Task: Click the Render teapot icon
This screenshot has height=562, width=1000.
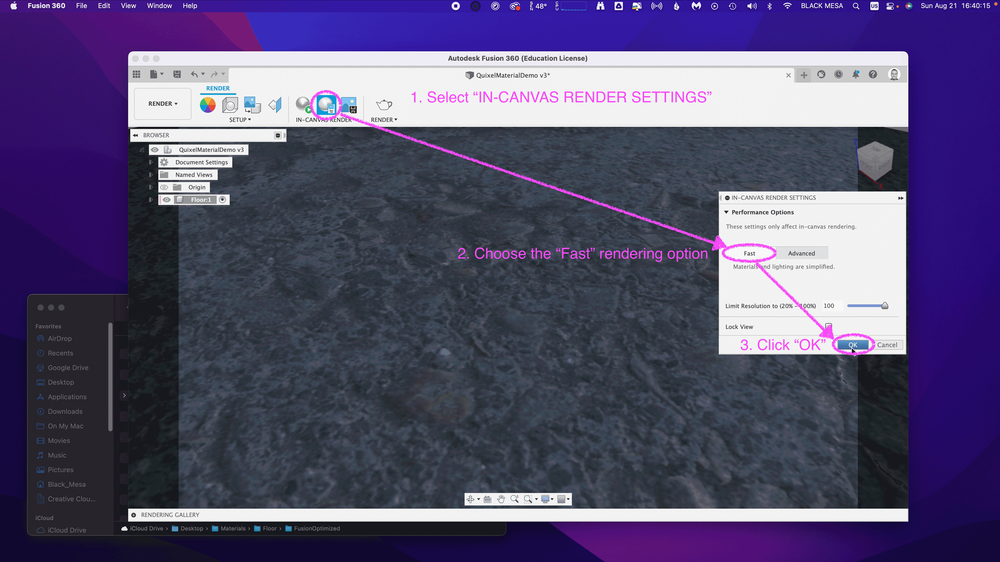Action: [384, 105]
